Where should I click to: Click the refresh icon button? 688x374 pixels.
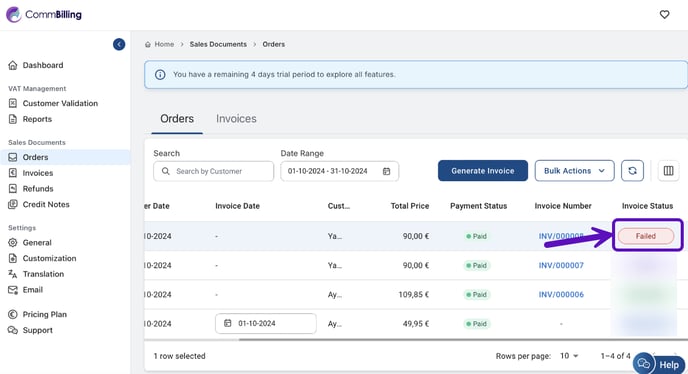click(632, 171)
